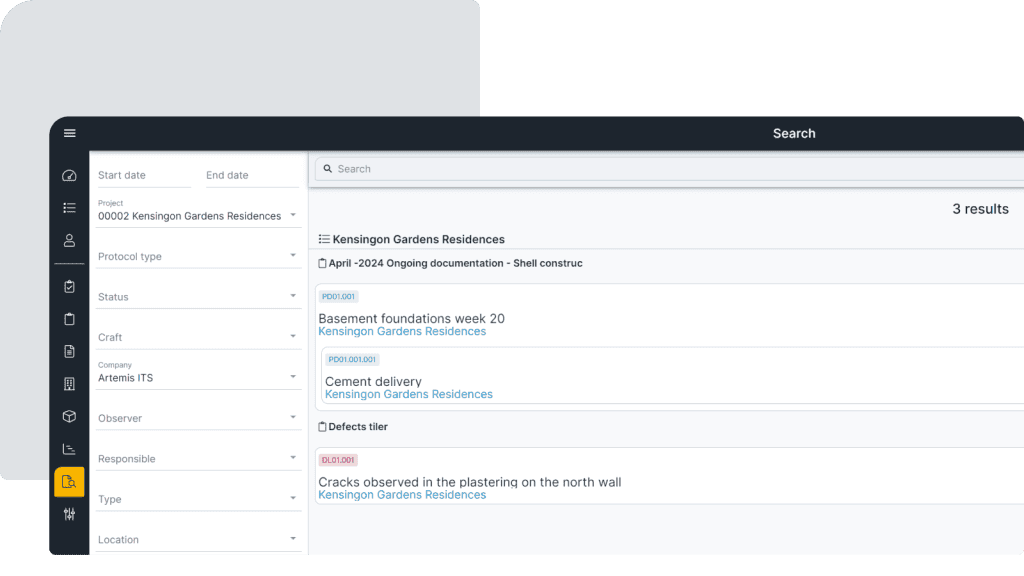Open the Responsible filter dropdown

pyautogui.click(x=196, y=458)
